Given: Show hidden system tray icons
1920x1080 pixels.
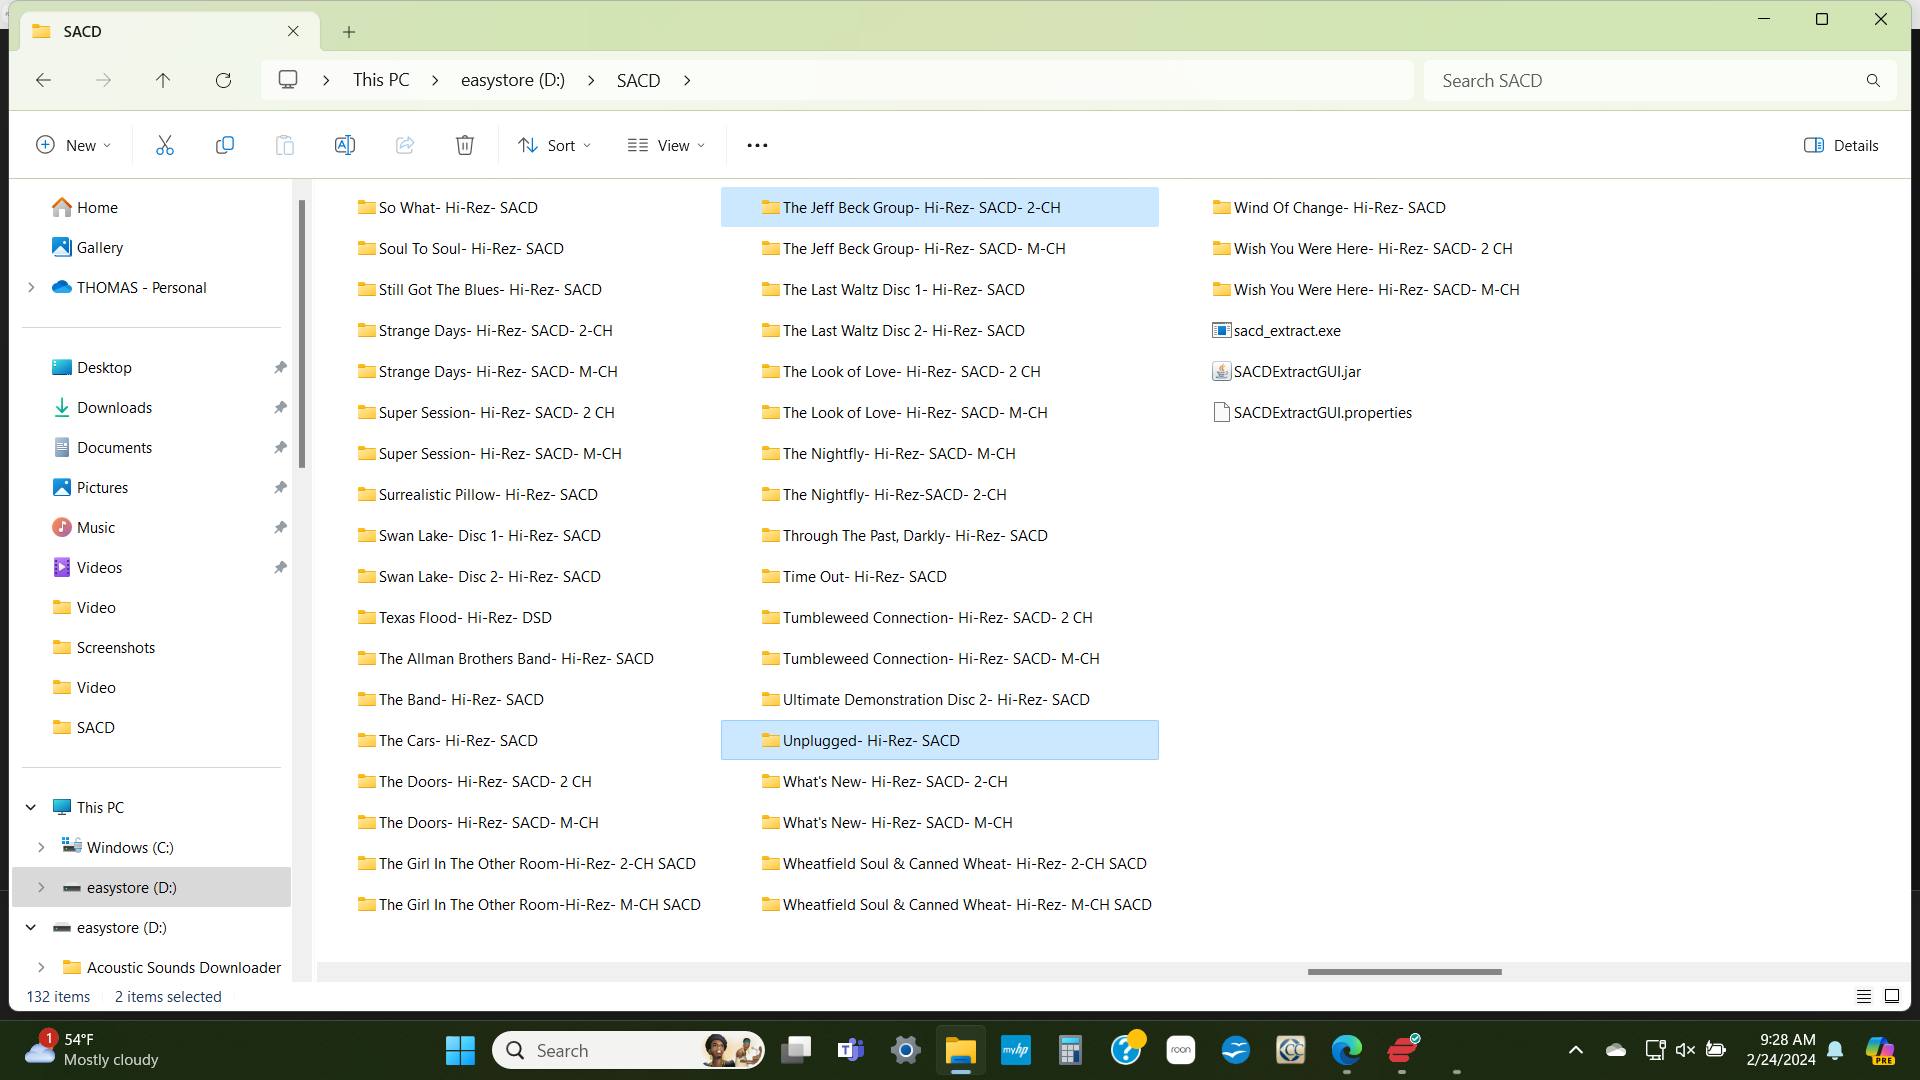Looking at the screenshot, I should (1576, 1049).
